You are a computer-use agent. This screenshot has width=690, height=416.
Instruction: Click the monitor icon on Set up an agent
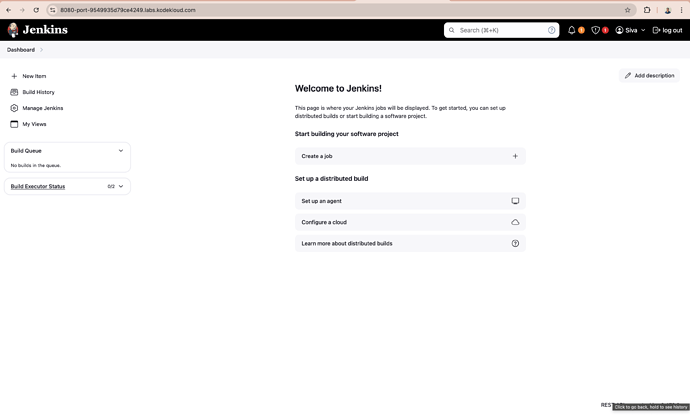[515, 201]
